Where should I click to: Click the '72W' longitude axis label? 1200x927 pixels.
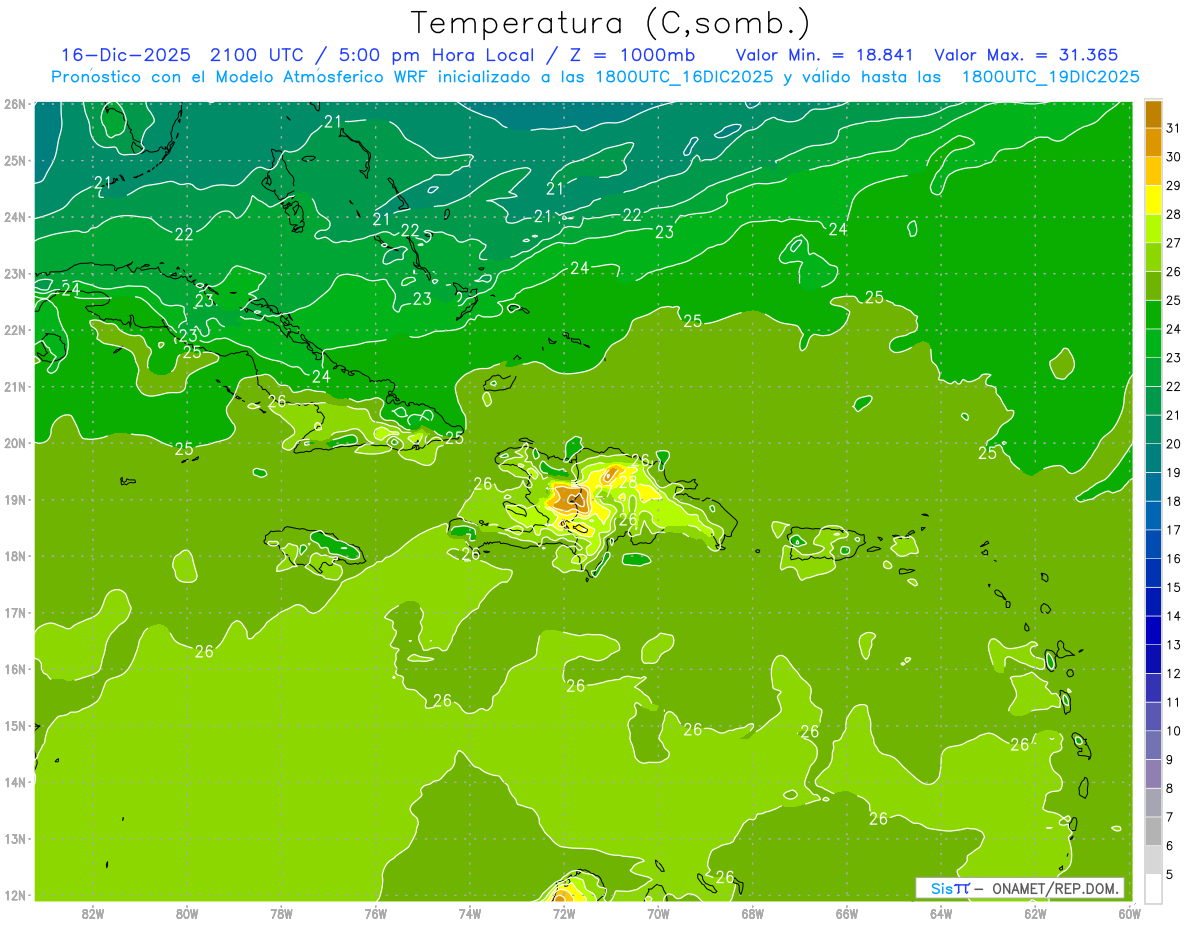click(x=564, y=913)
